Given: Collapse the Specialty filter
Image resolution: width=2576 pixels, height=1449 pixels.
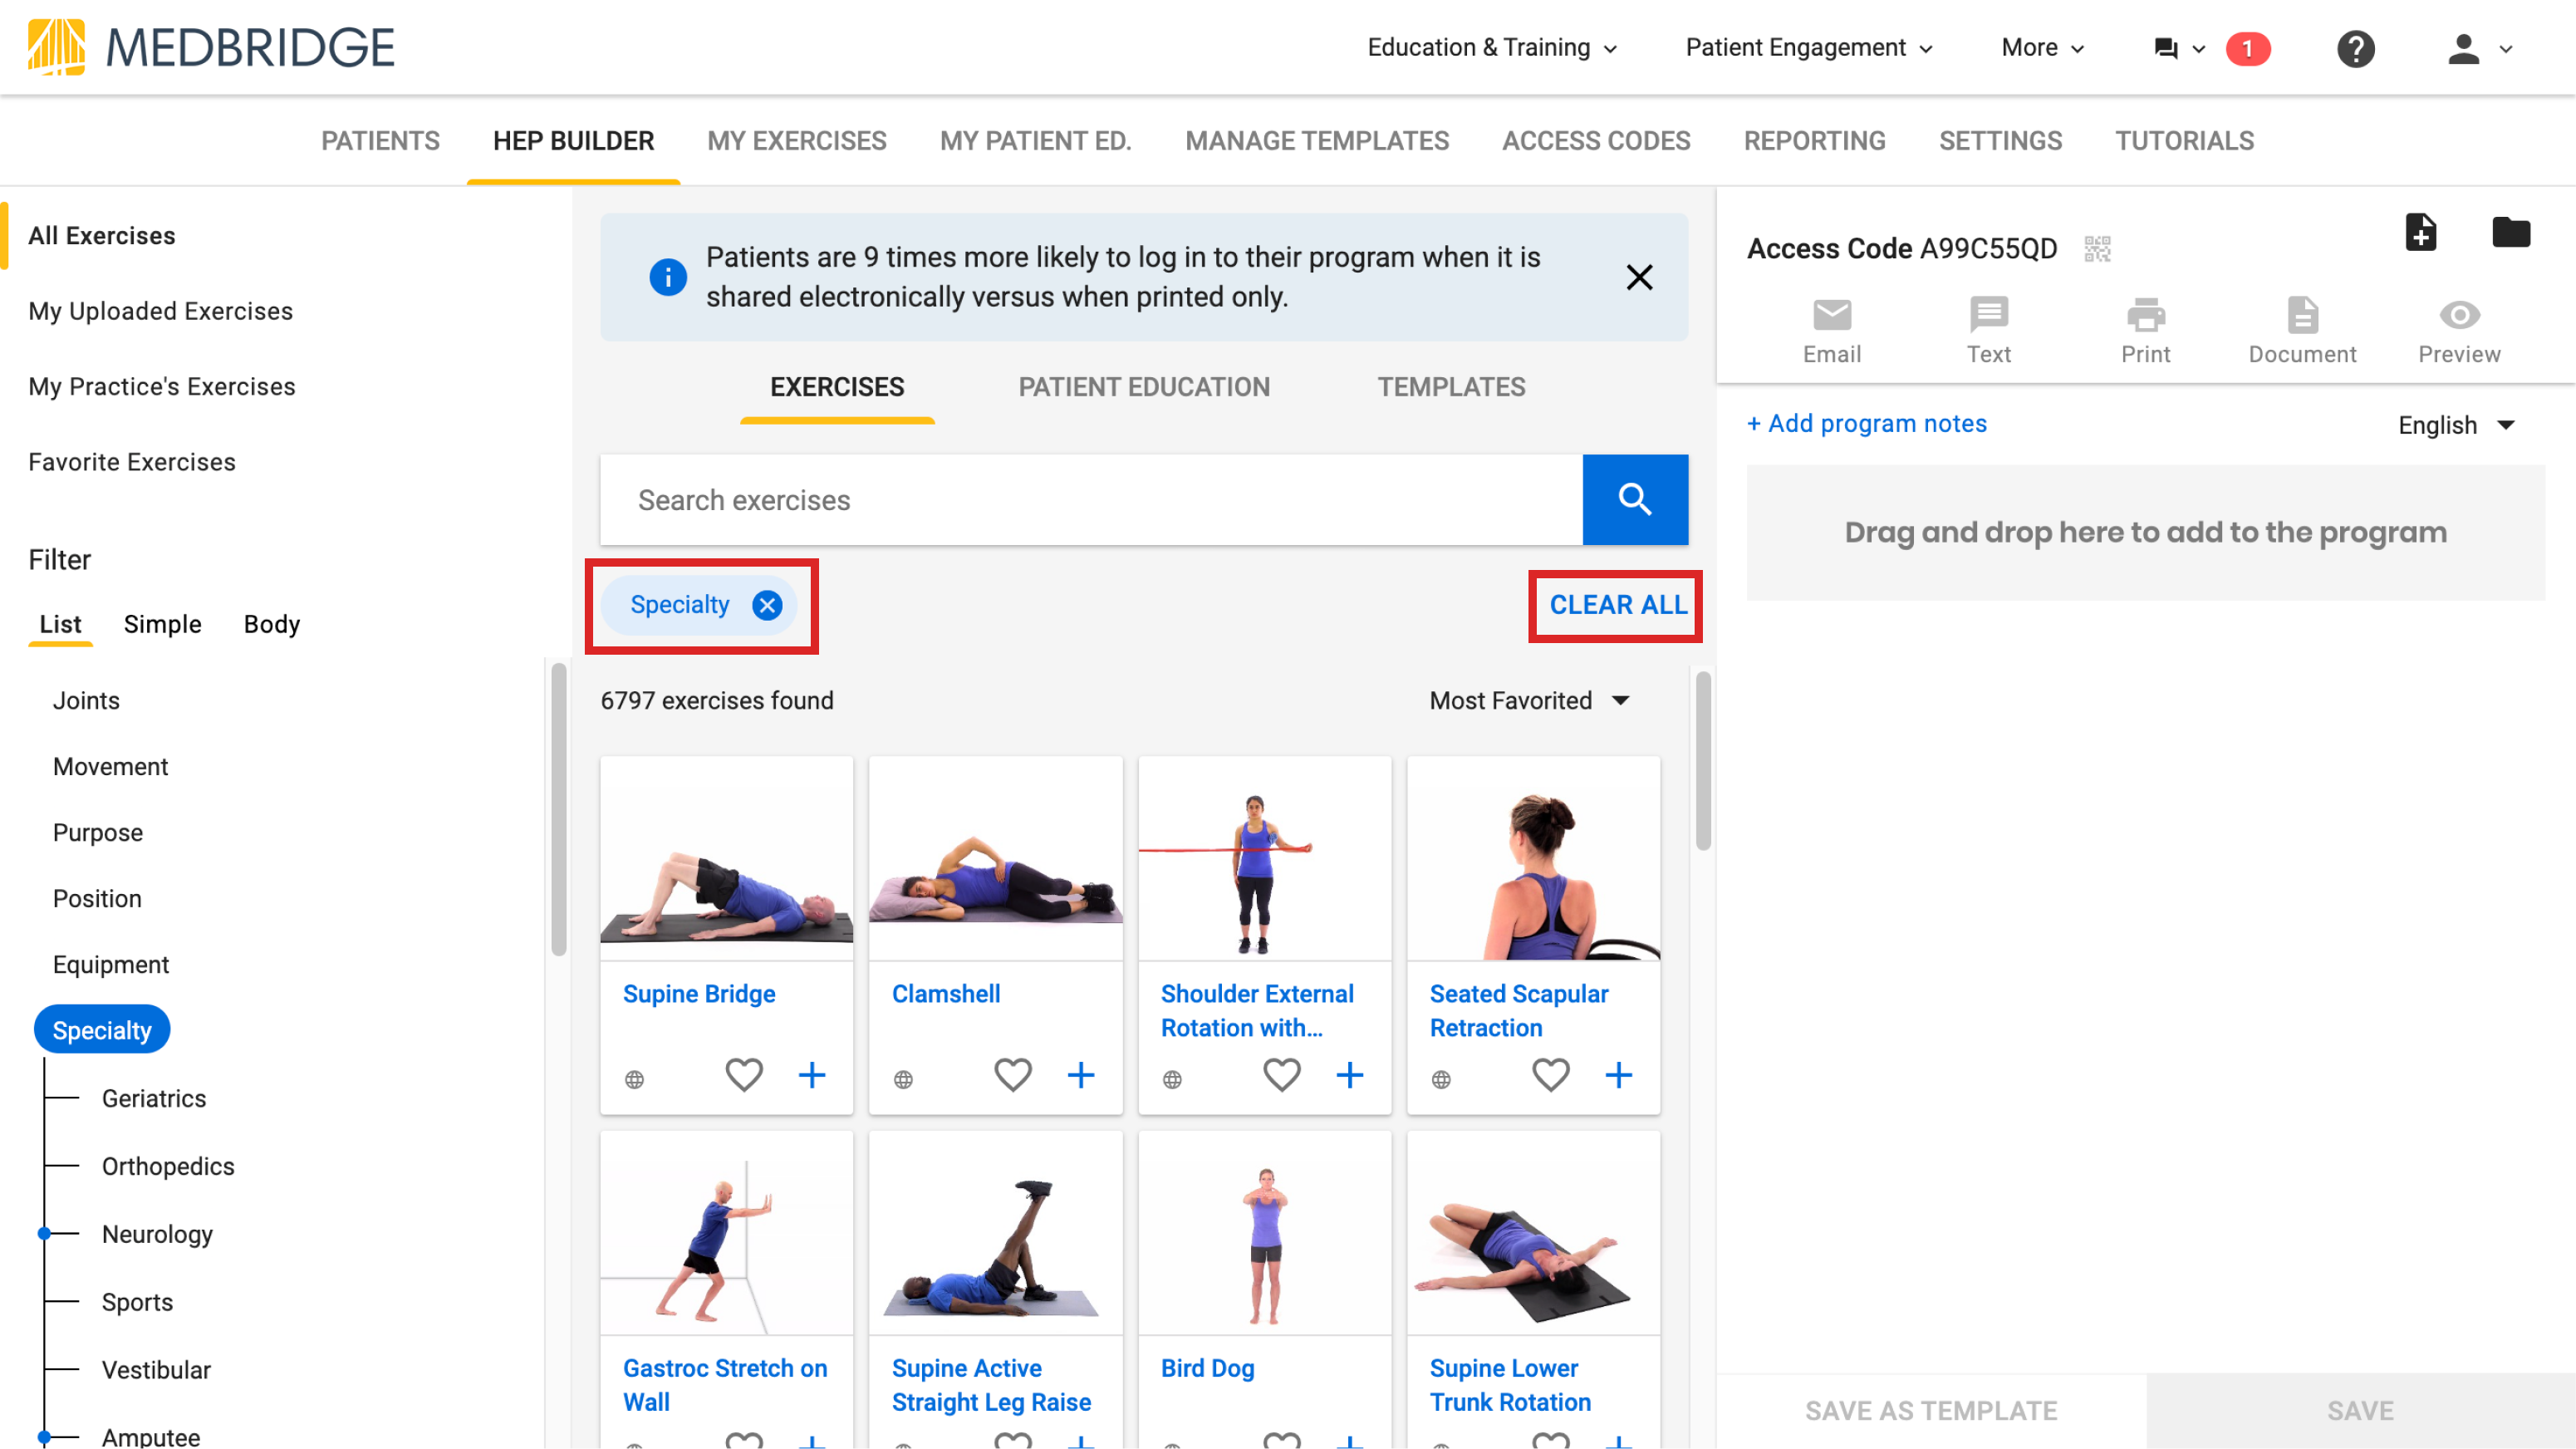Looking at the screenshot, I should [102, 1030].
